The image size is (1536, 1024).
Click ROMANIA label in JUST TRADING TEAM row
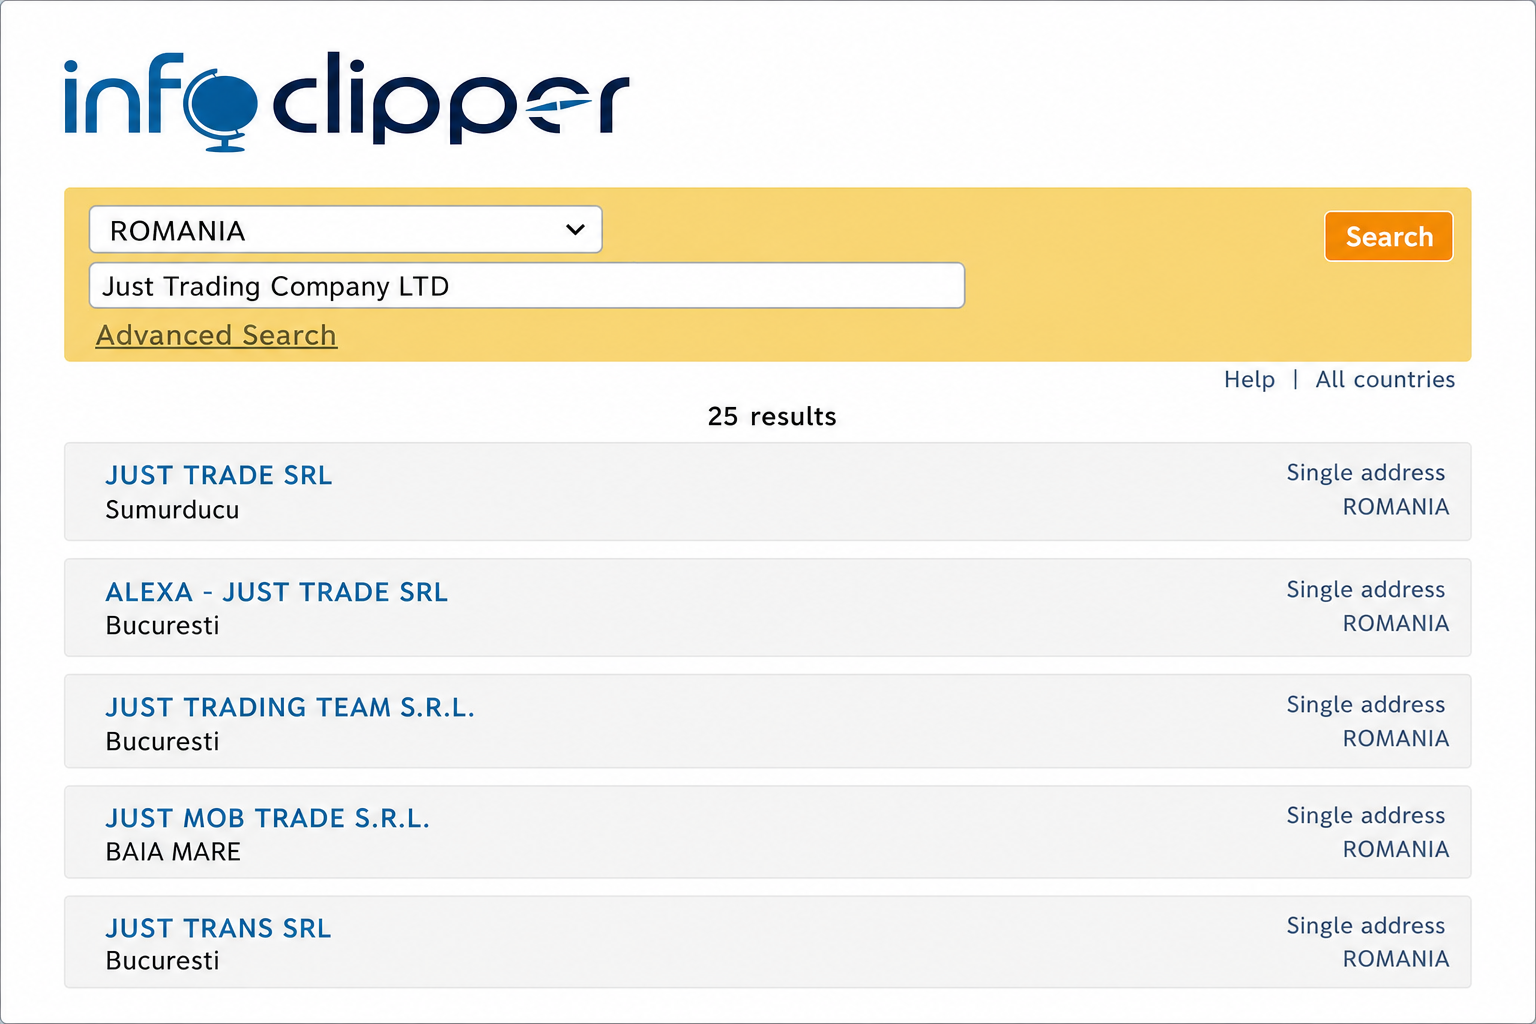point(1396,738)
